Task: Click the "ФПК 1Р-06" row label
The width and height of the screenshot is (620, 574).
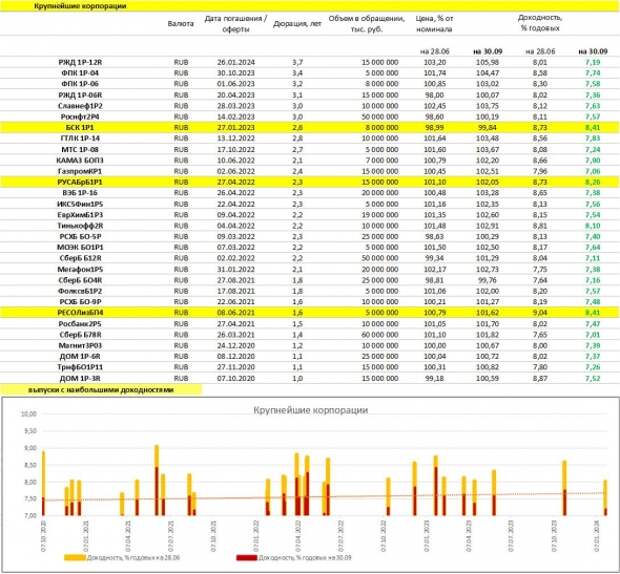Action: point(80,84)
